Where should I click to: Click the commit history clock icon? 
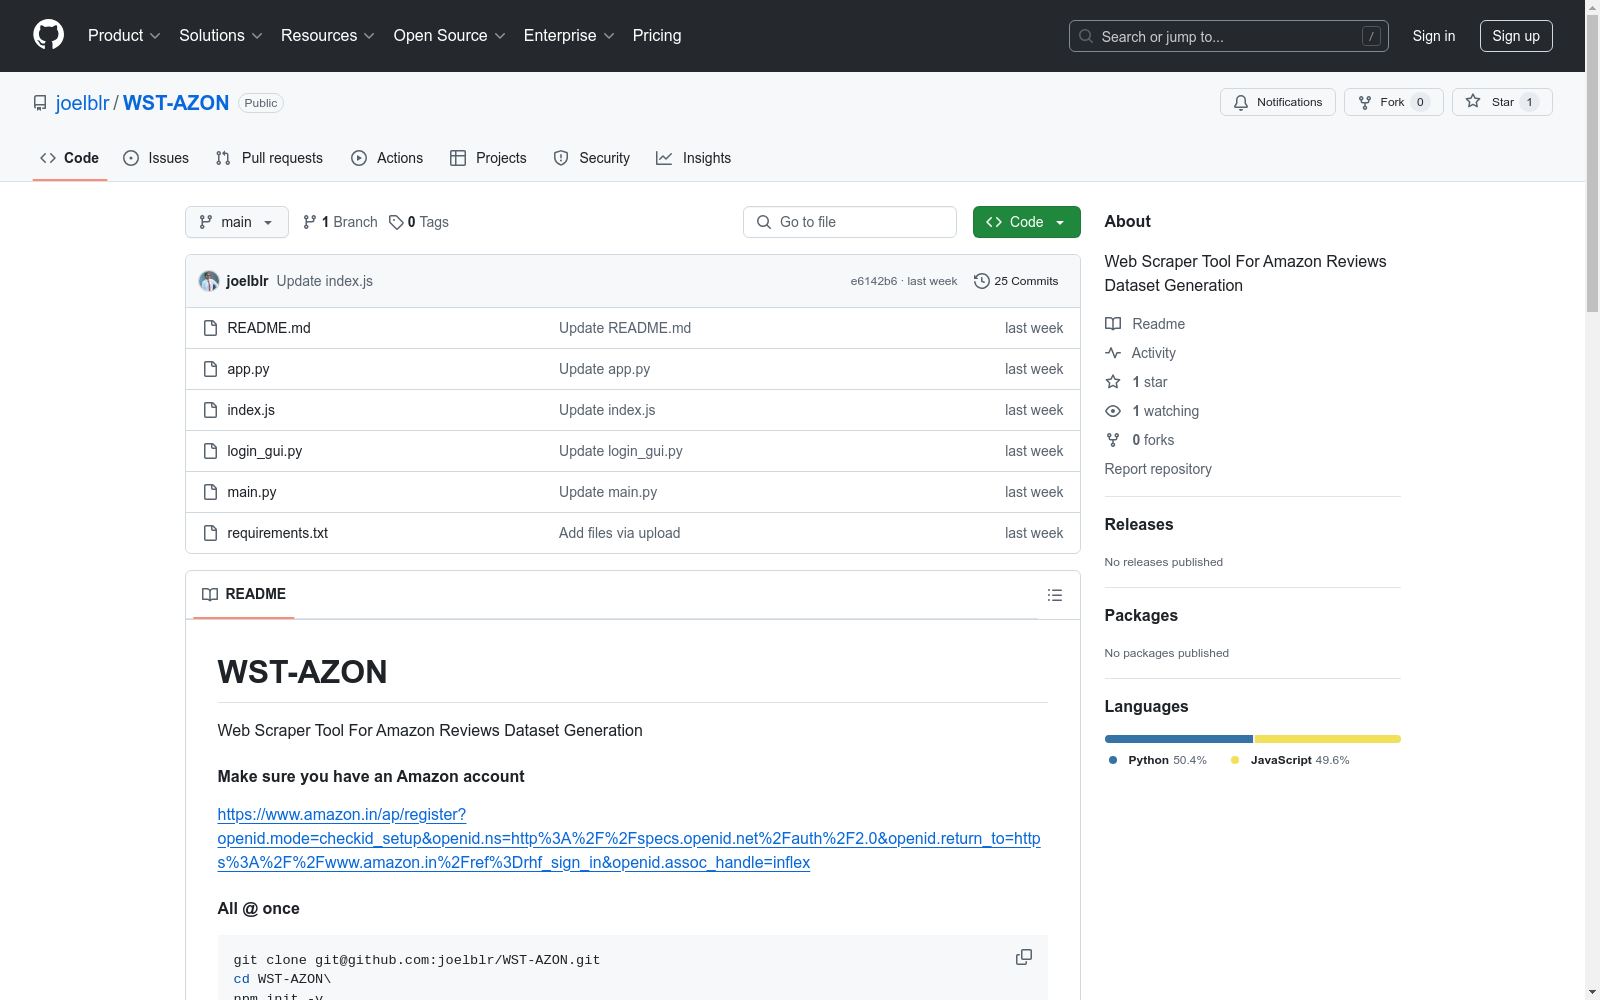pos(981,281)
